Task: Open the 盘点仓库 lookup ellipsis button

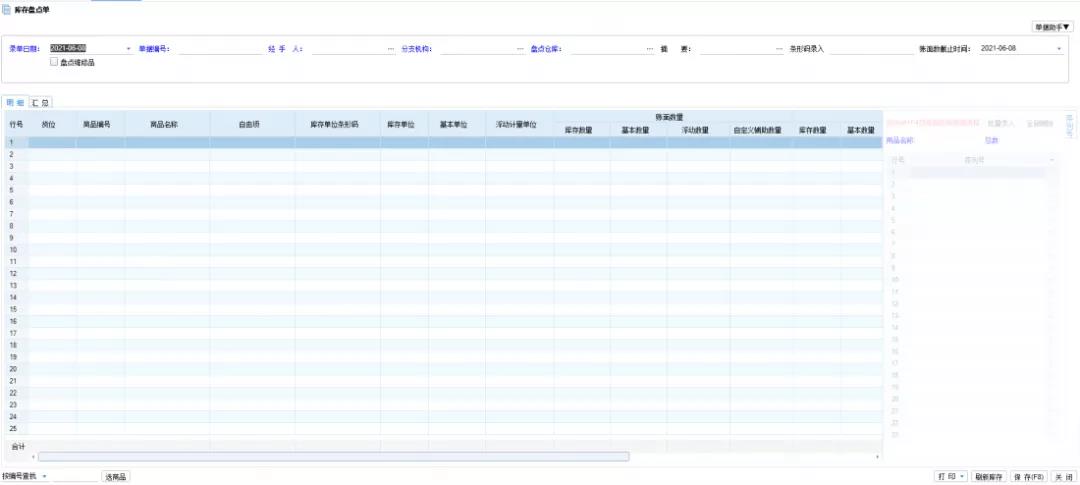Action: 649,49
